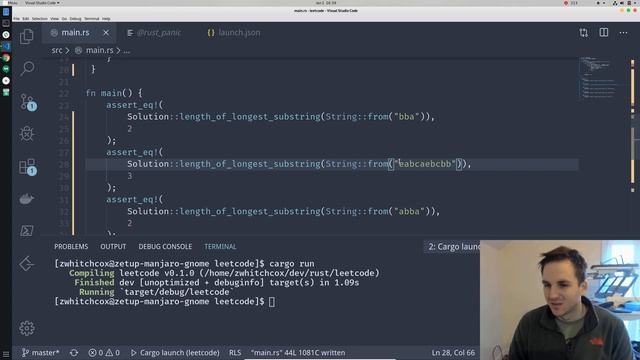Click the Menu button in top bar
640x360 pixels.
click(12, 3)
